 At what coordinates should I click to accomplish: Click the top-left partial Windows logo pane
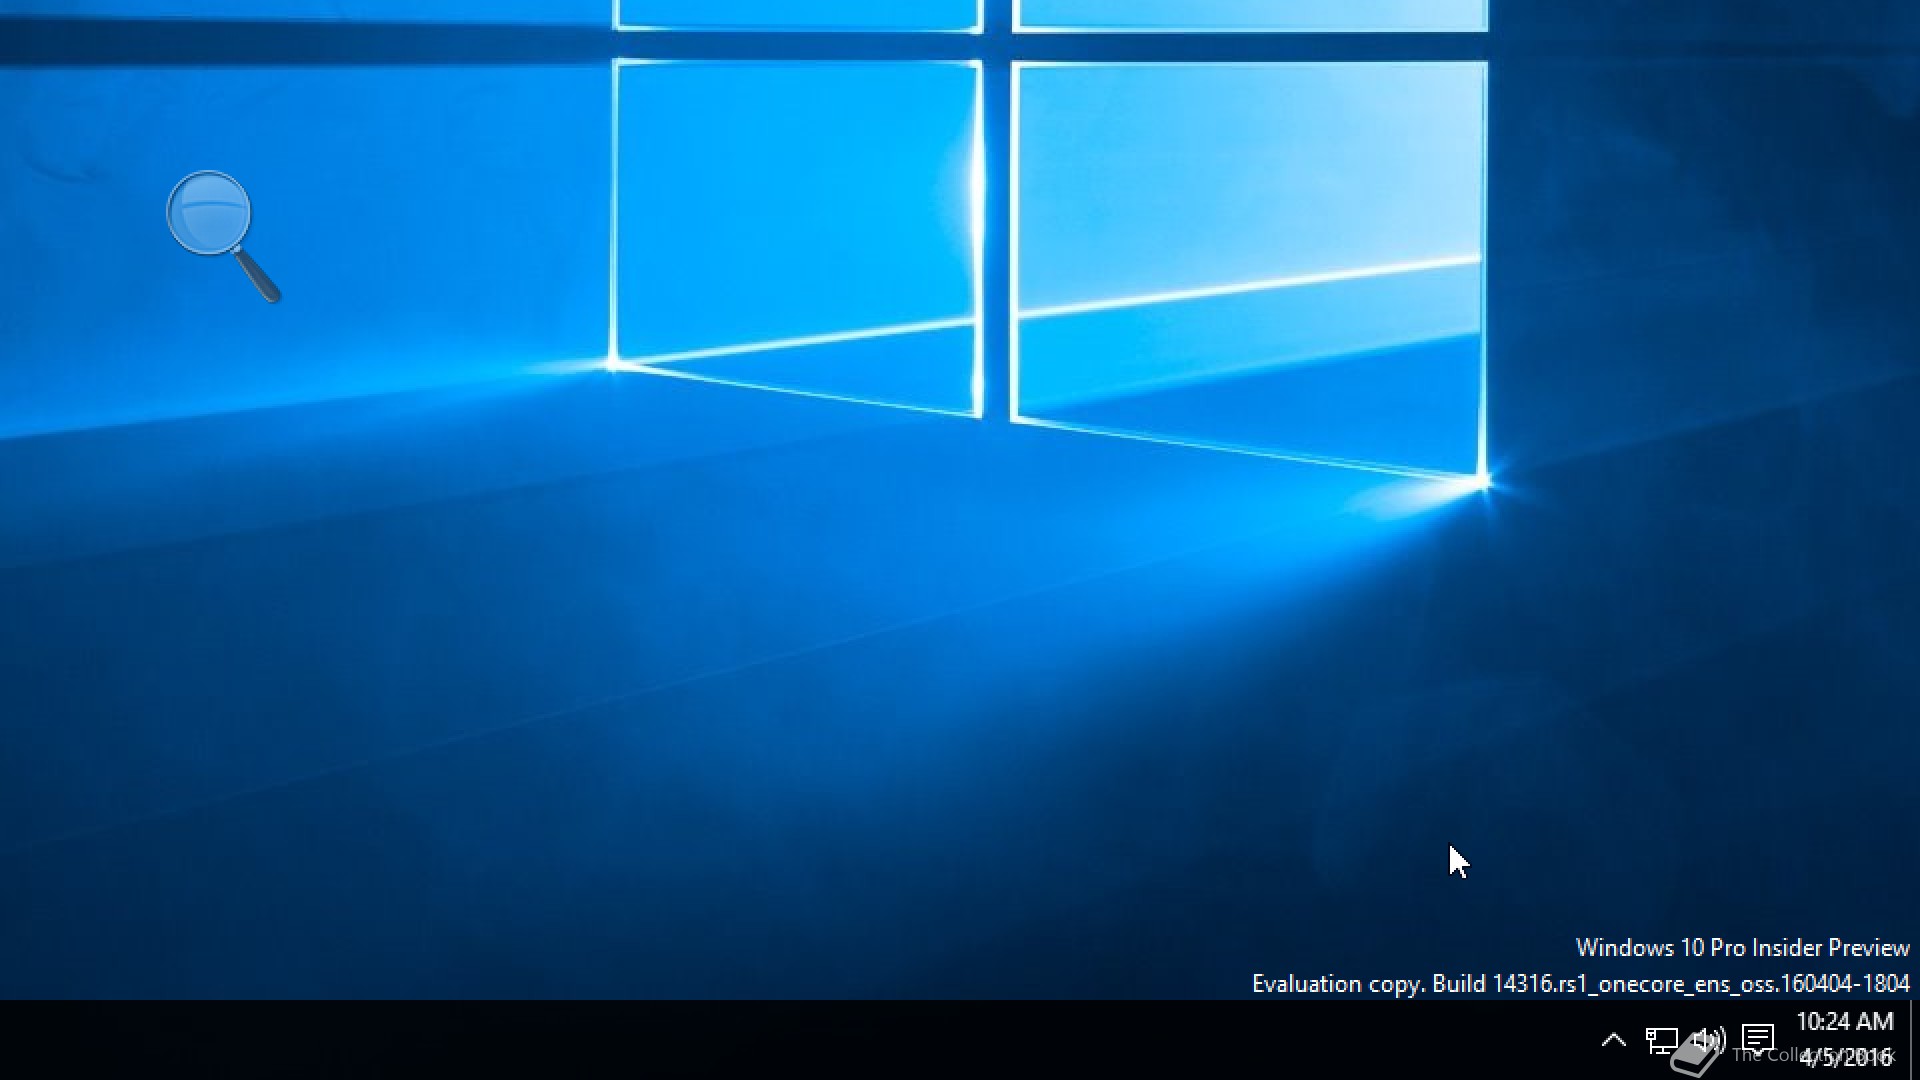[797, 14]
